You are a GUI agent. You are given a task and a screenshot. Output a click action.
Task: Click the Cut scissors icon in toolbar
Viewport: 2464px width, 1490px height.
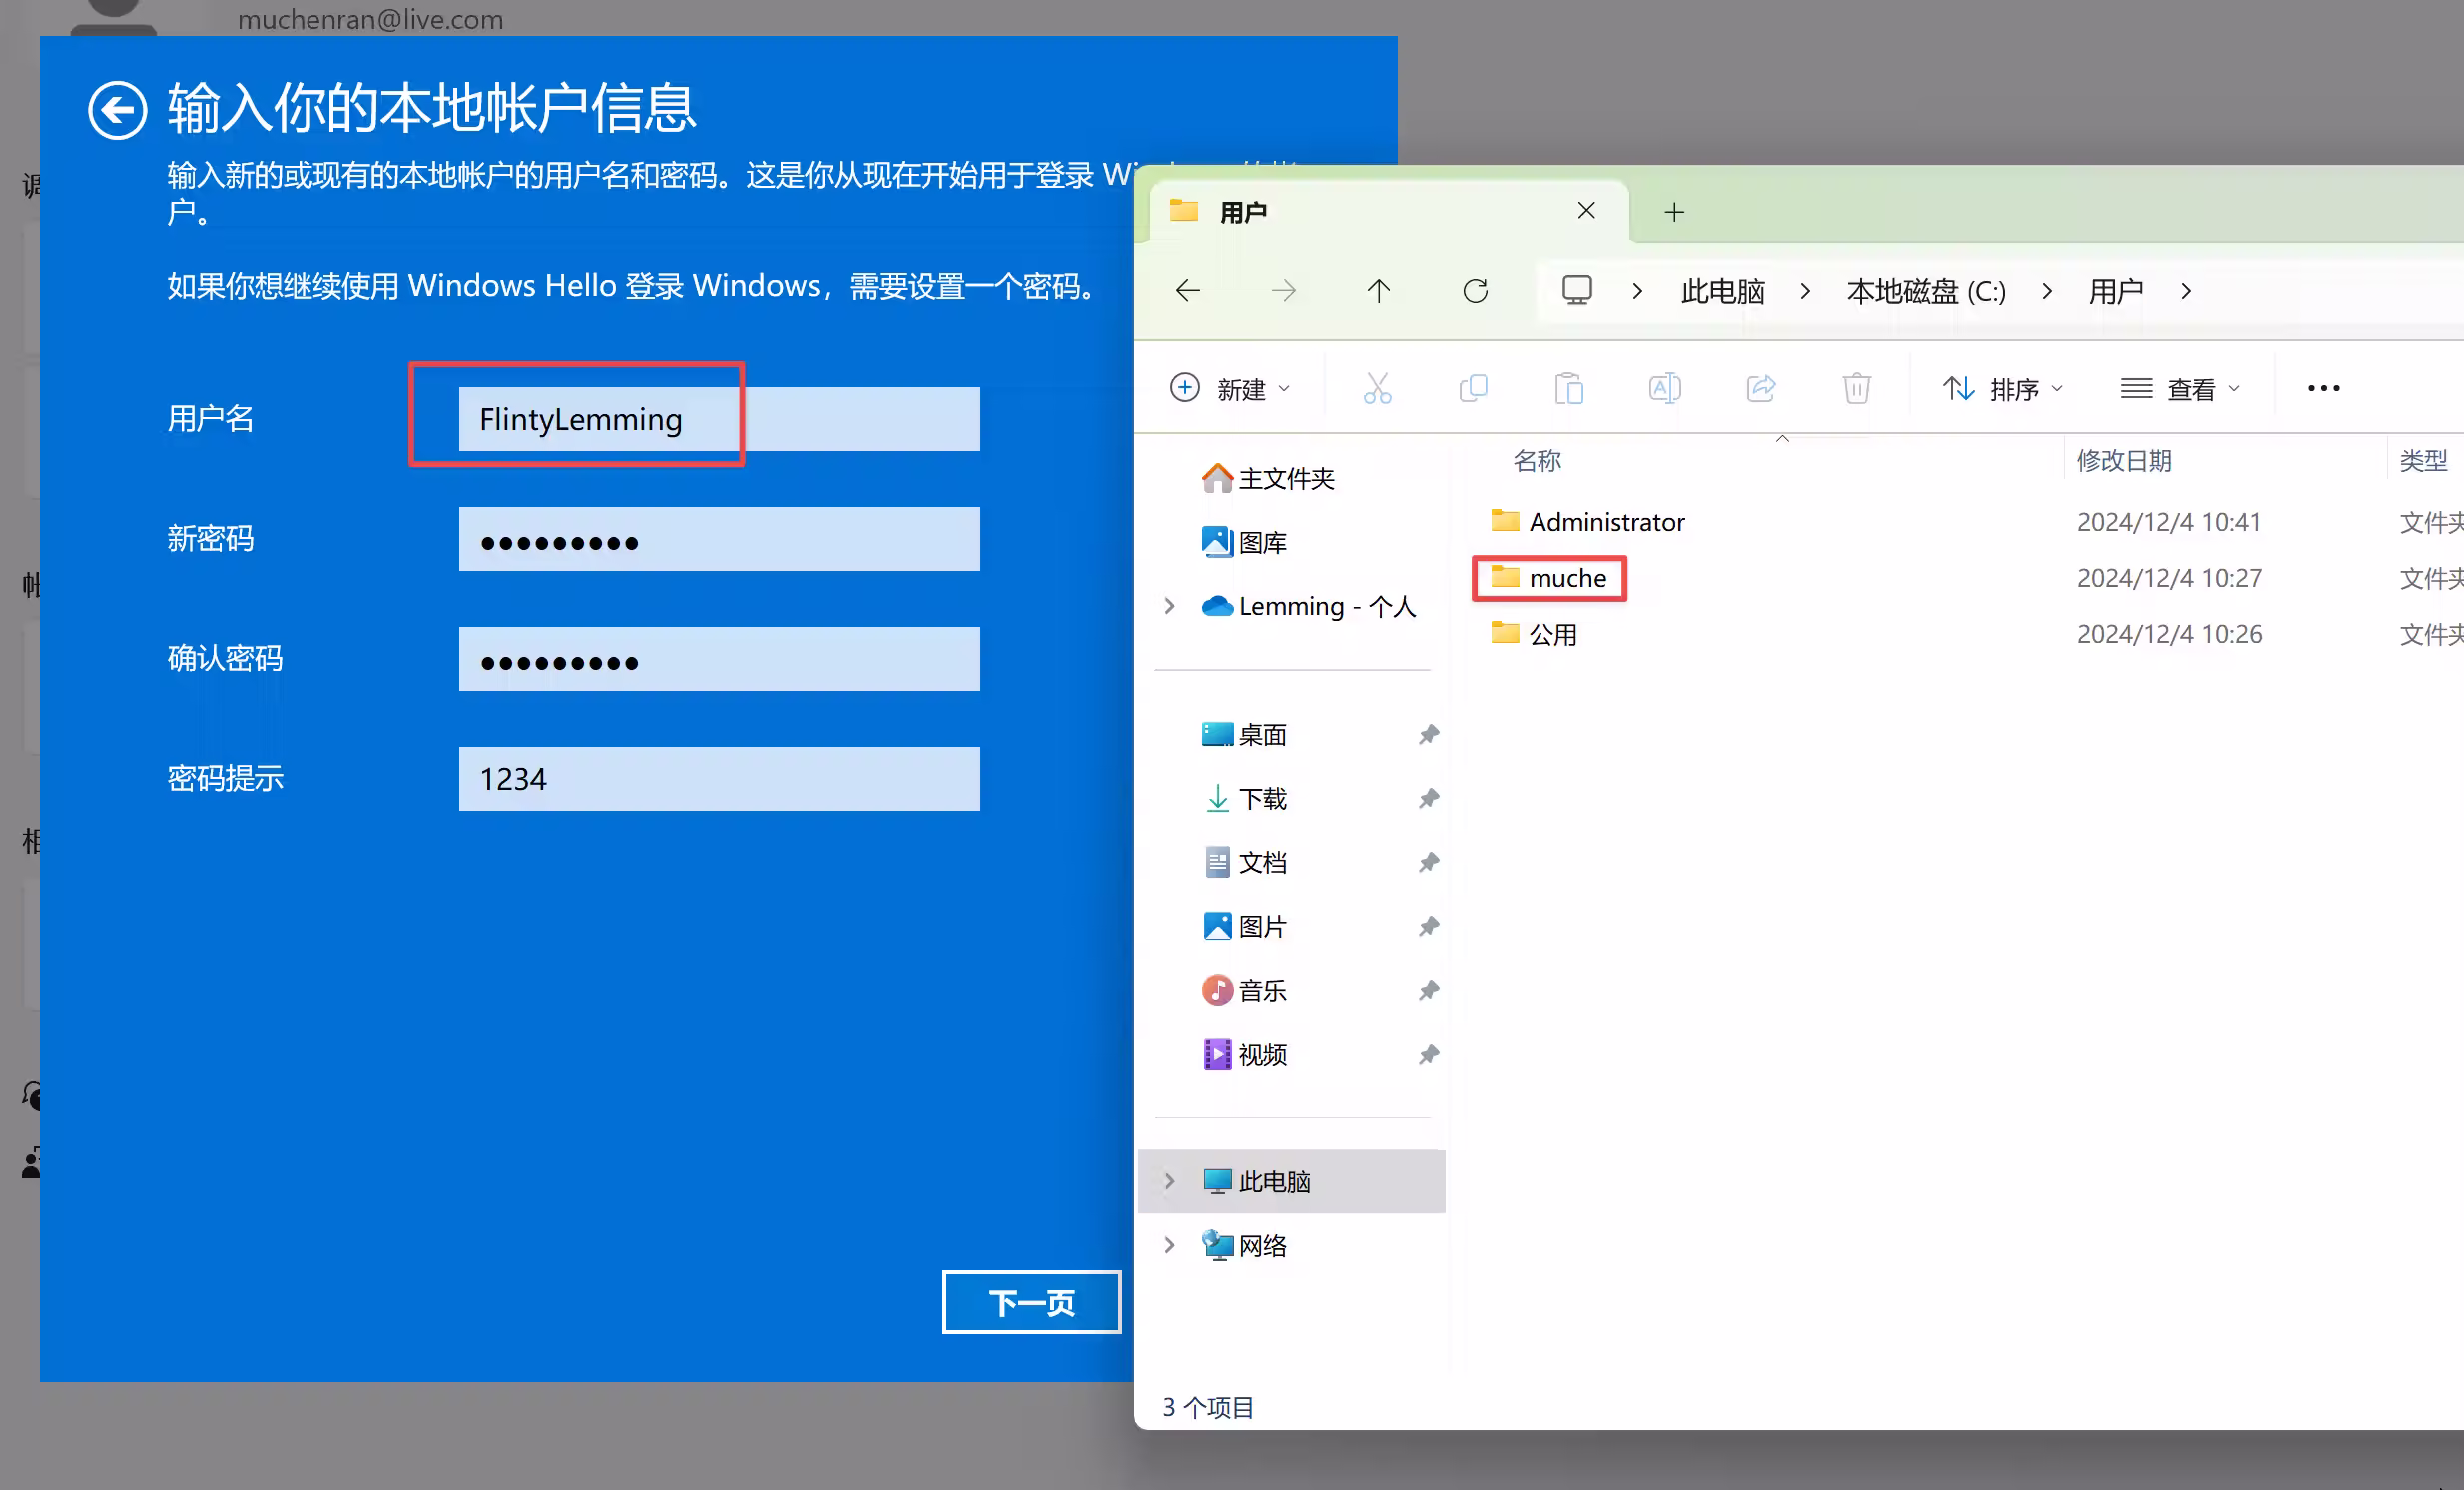1377,389
